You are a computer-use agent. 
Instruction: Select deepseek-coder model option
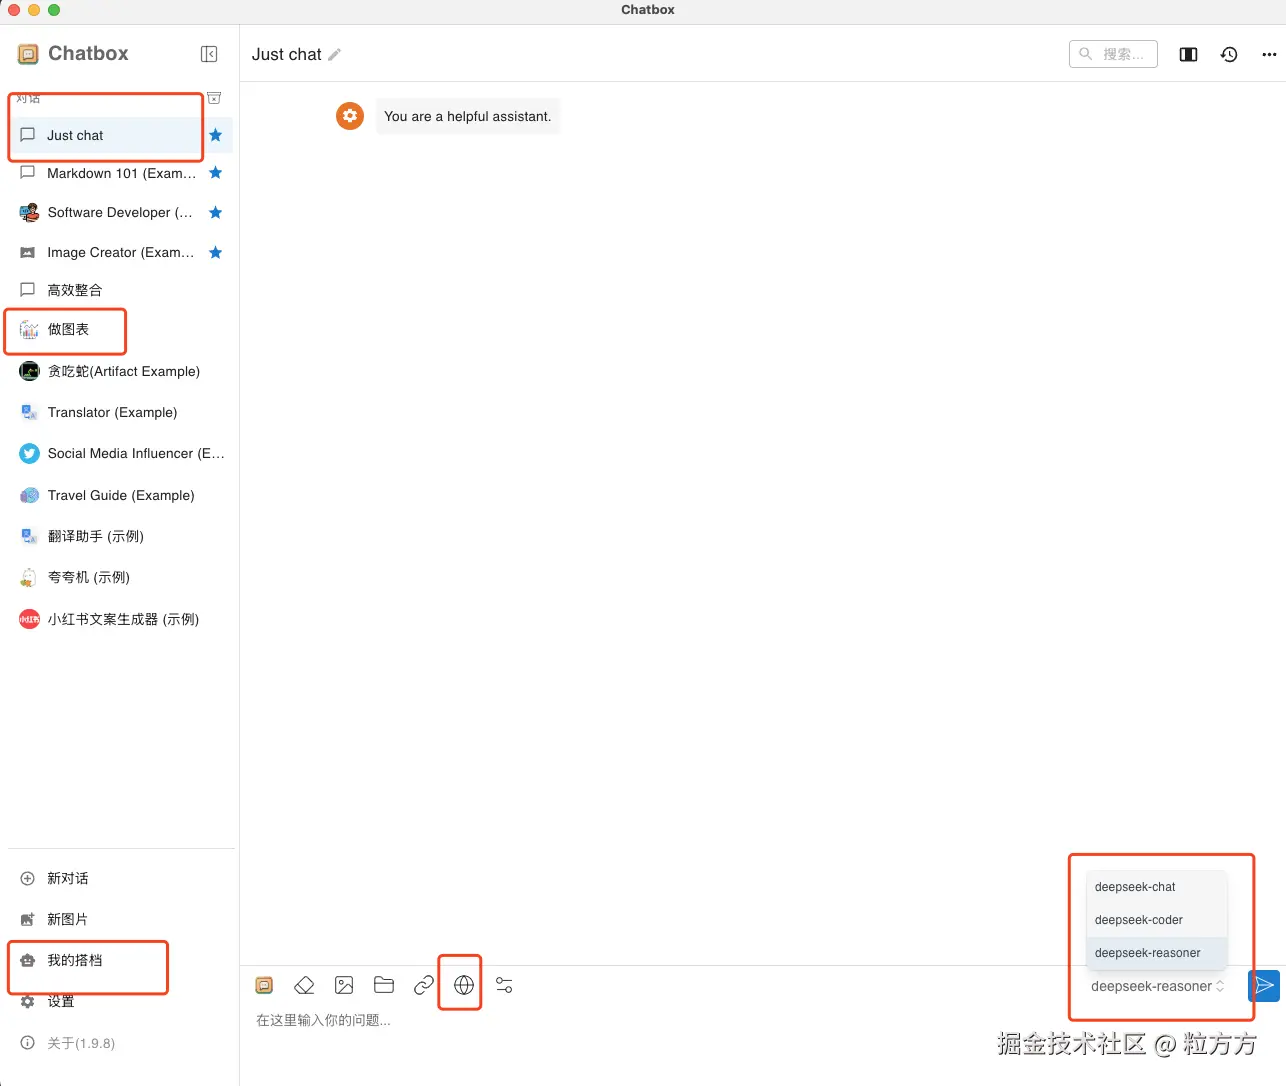[x=1156, y=920]
